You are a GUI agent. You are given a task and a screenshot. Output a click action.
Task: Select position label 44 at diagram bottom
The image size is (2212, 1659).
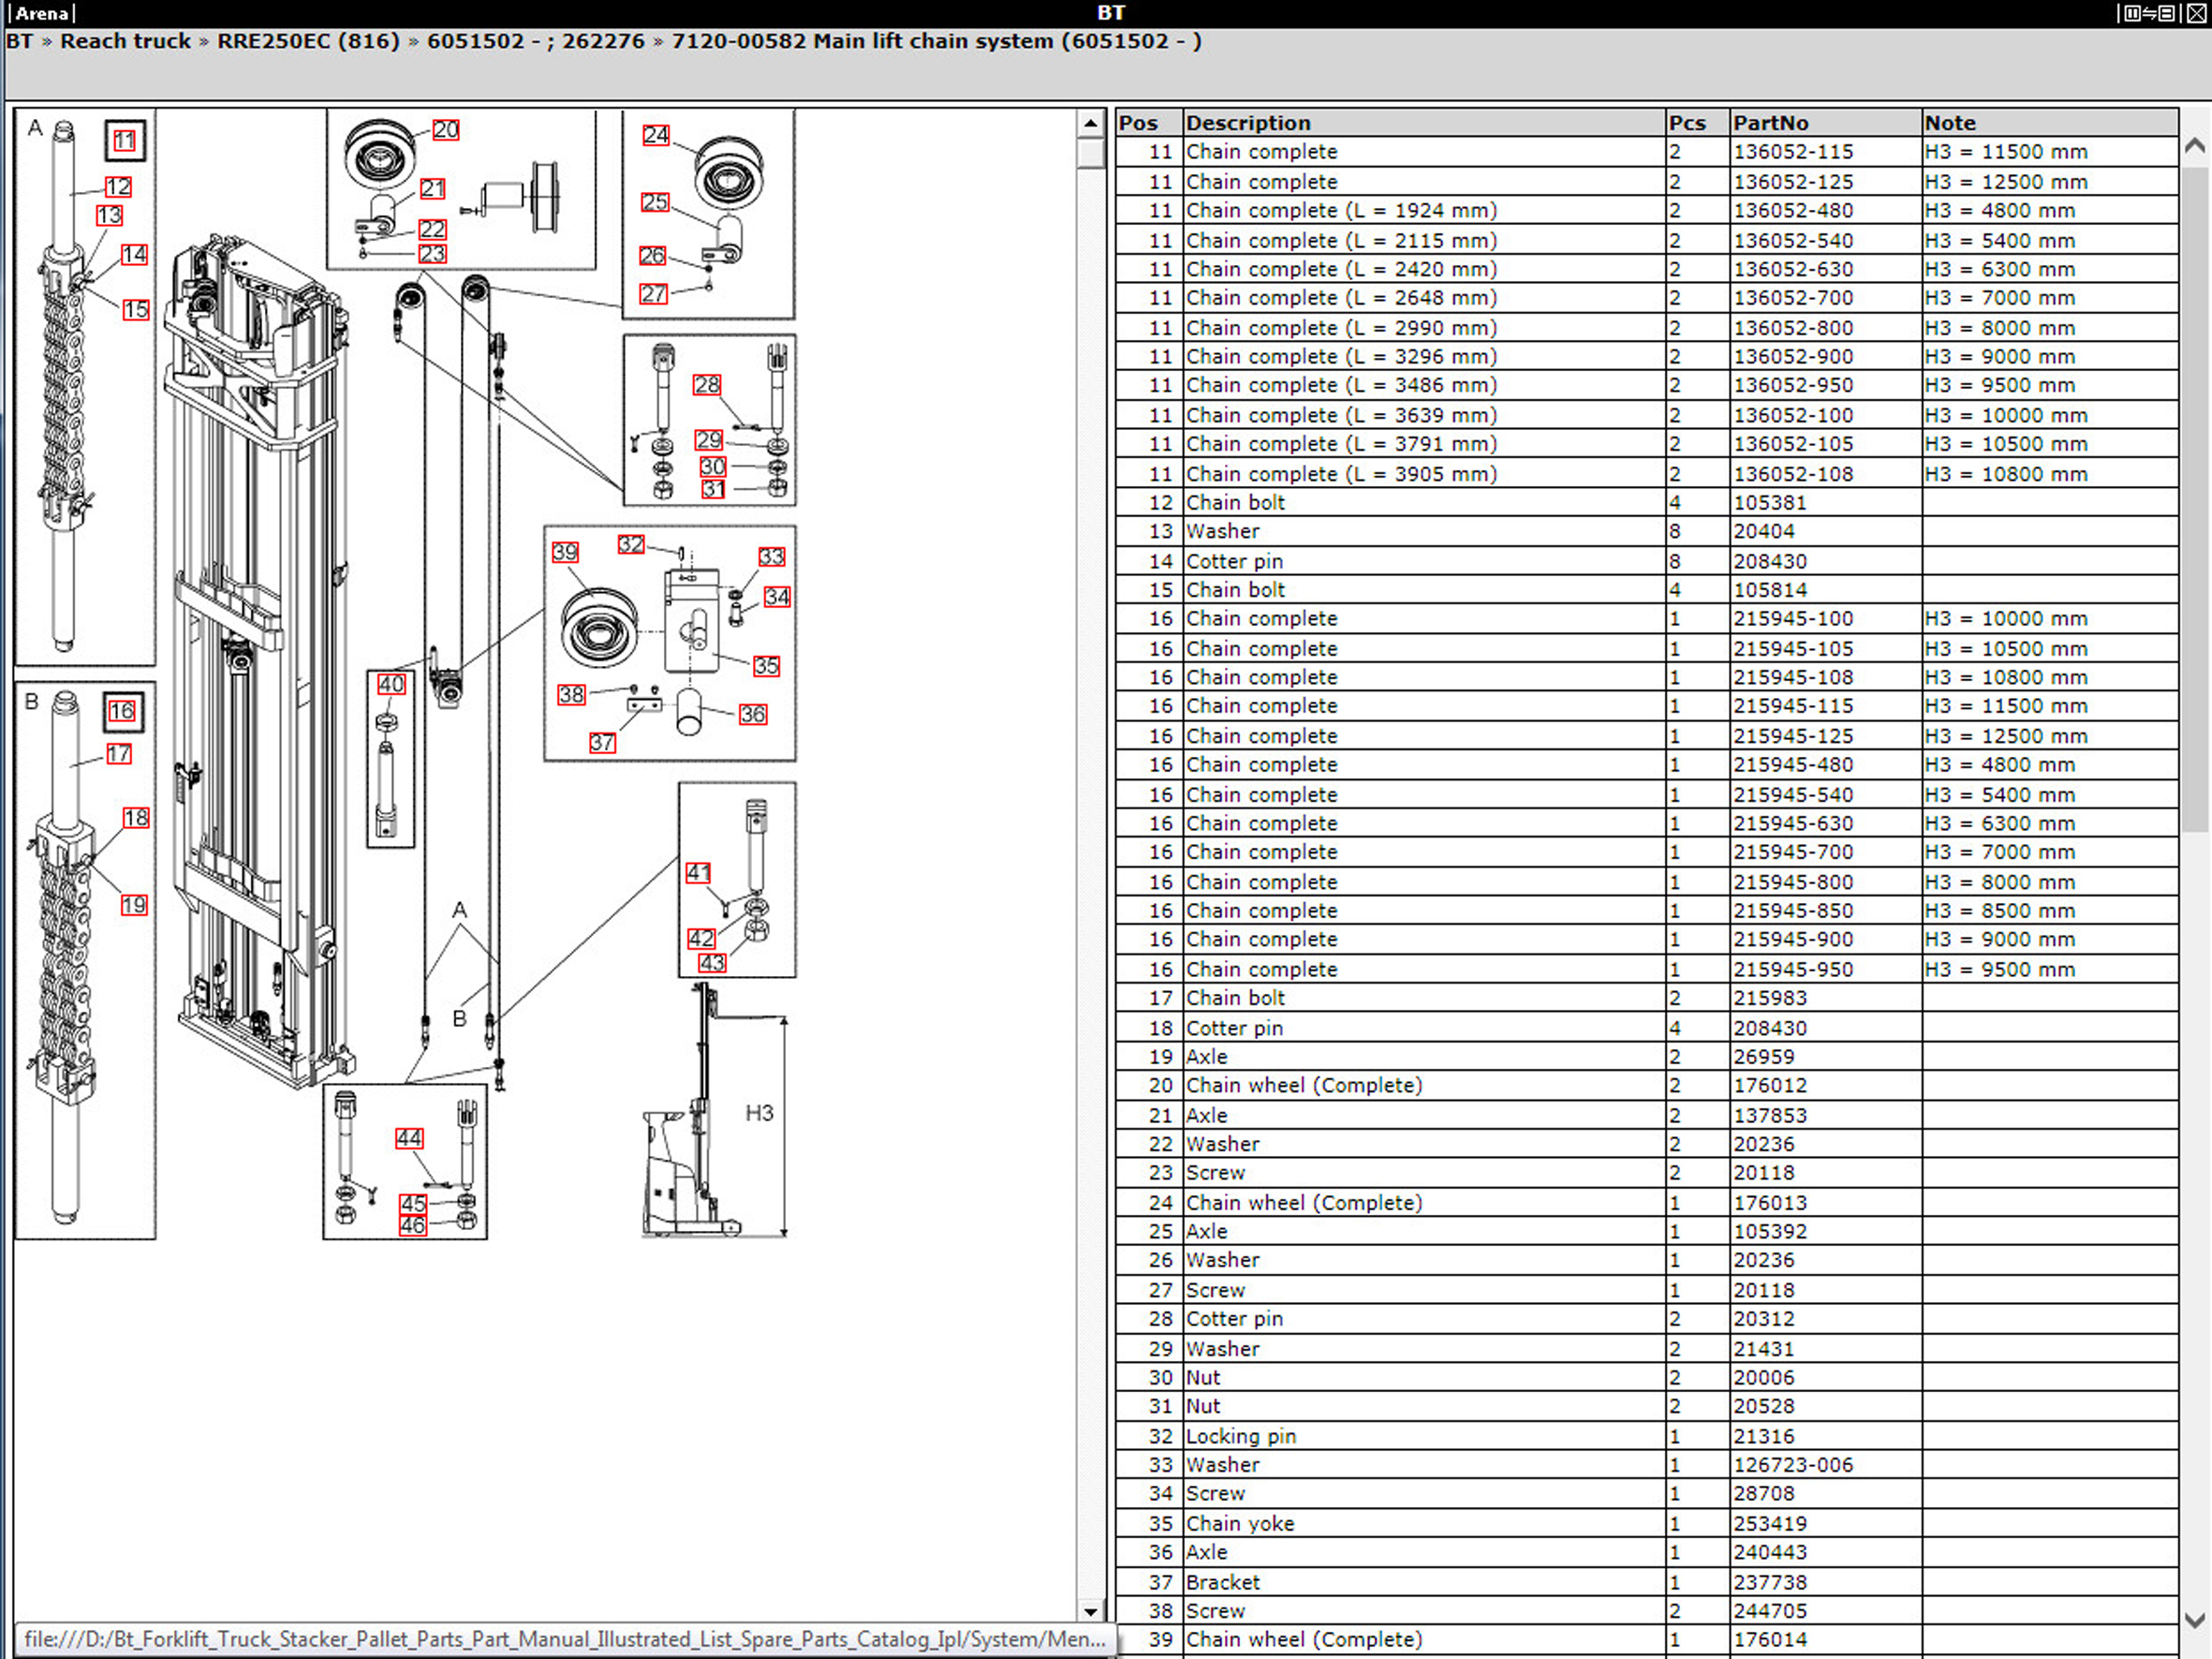click(409, 1138)
